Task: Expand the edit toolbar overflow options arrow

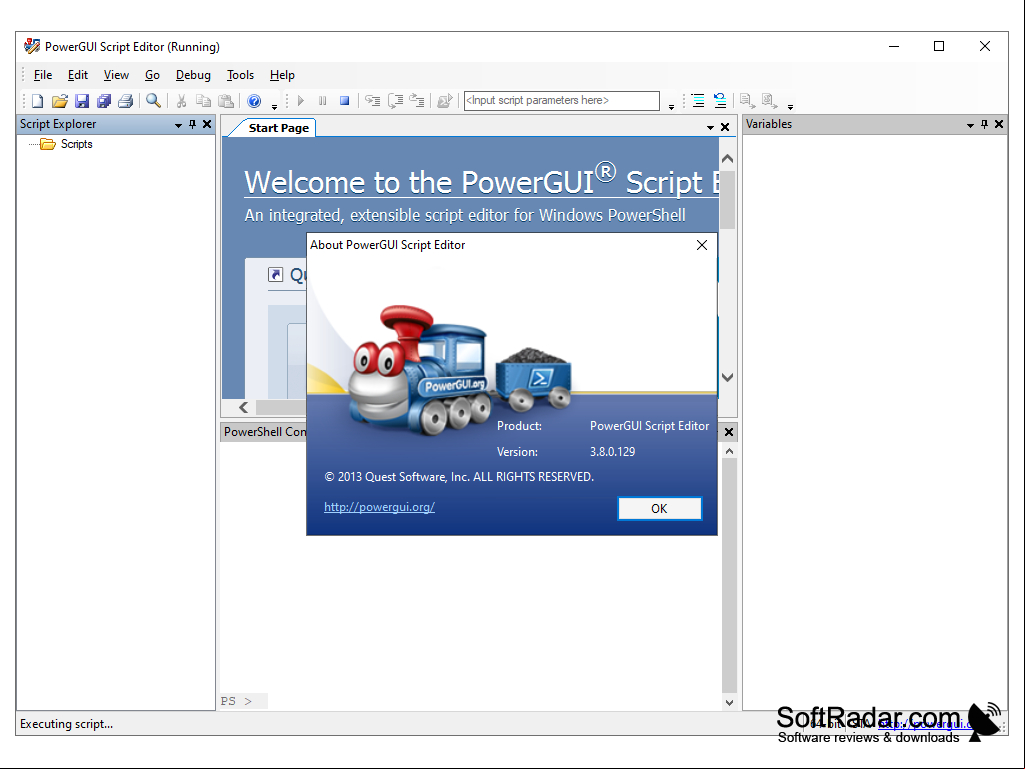Action: point(790,107)
